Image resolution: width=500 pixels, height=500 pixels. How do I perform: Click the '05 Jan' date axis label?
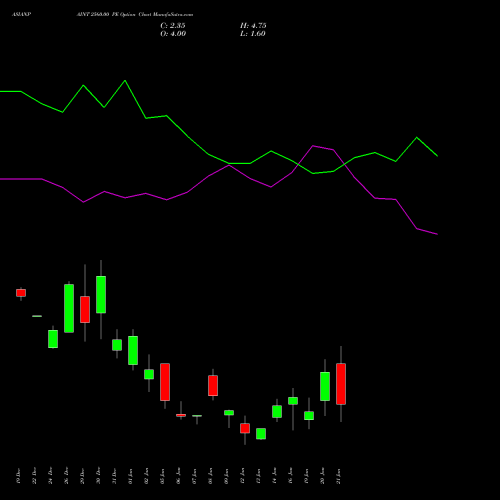pos(162,476)
